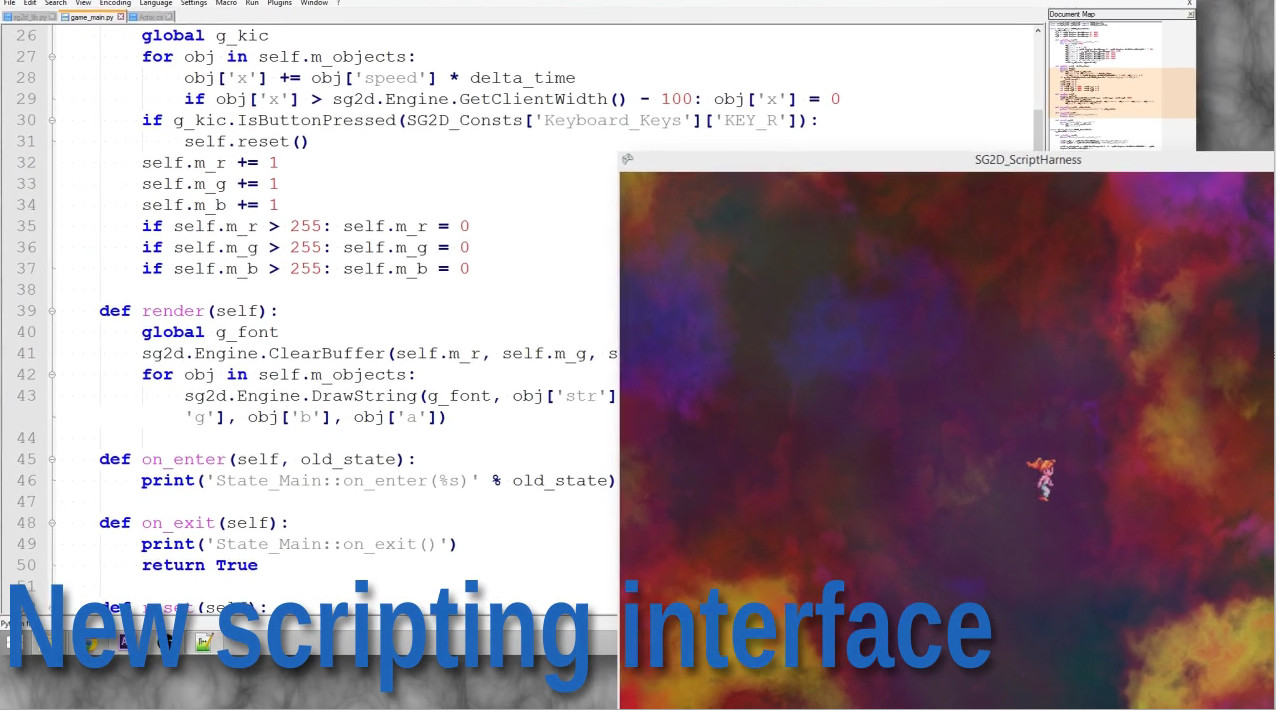The width and height of the screenshot is (1276, 710).
Task: Collapse the render method fold marker
Action: tap(50, 311)
